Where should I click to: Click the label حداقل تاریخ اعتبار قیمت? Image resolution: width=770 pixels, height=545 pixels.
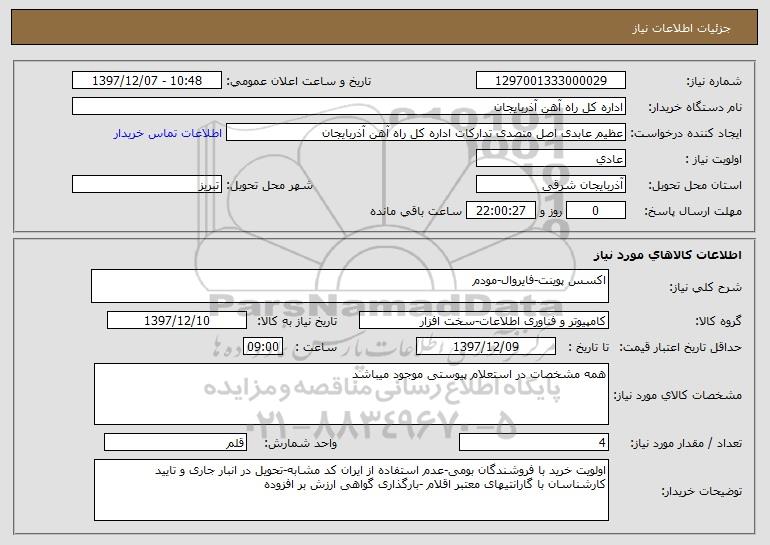[x=680, y=347]
